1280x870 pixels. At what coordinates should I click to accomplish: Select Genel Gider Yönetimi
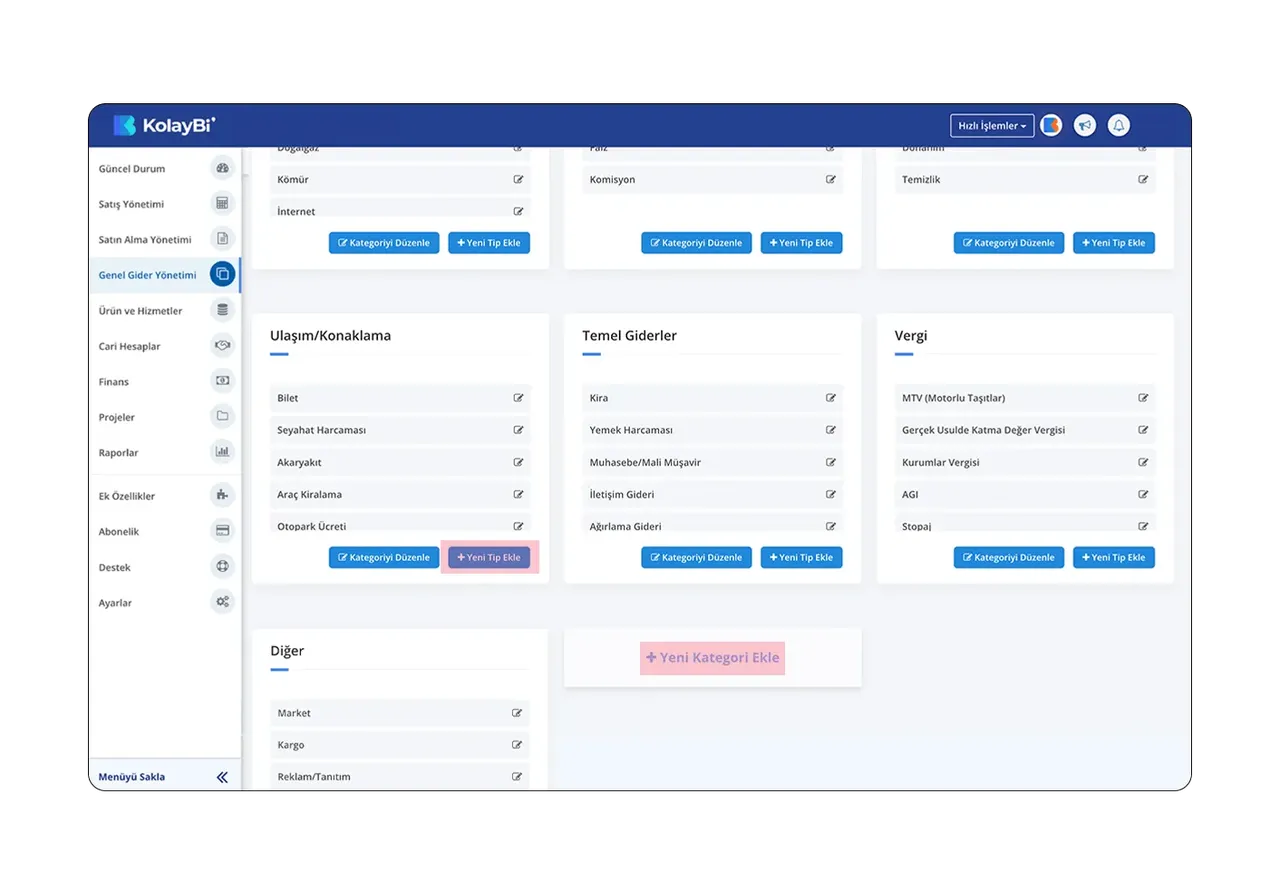pos(164,275)
